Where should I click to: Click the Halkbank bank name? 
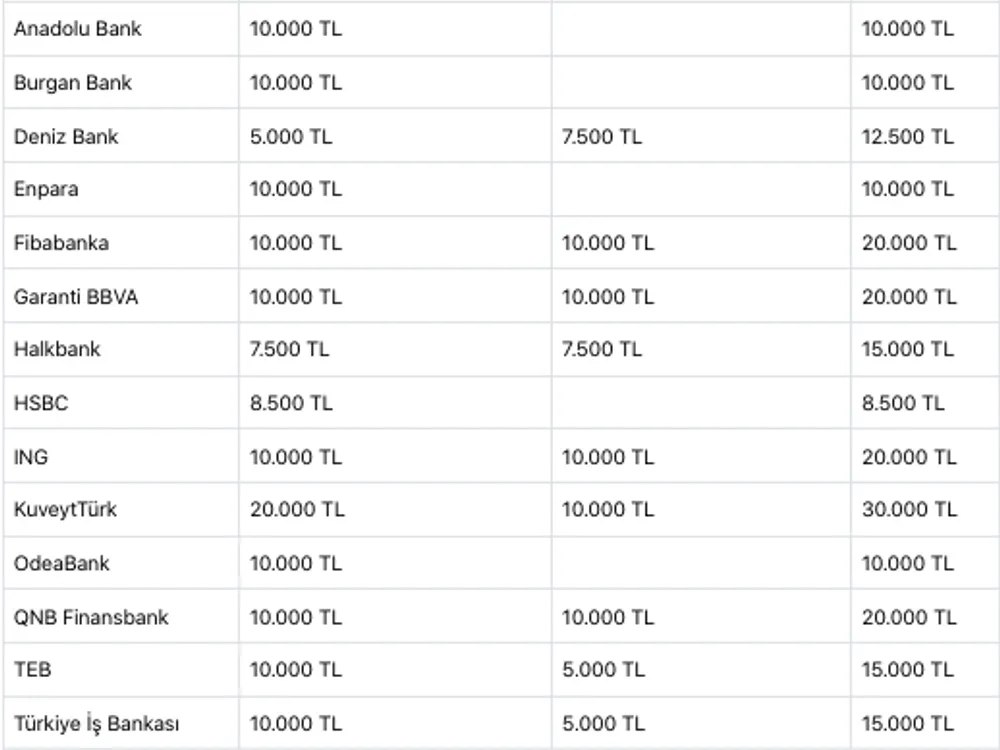57,349
